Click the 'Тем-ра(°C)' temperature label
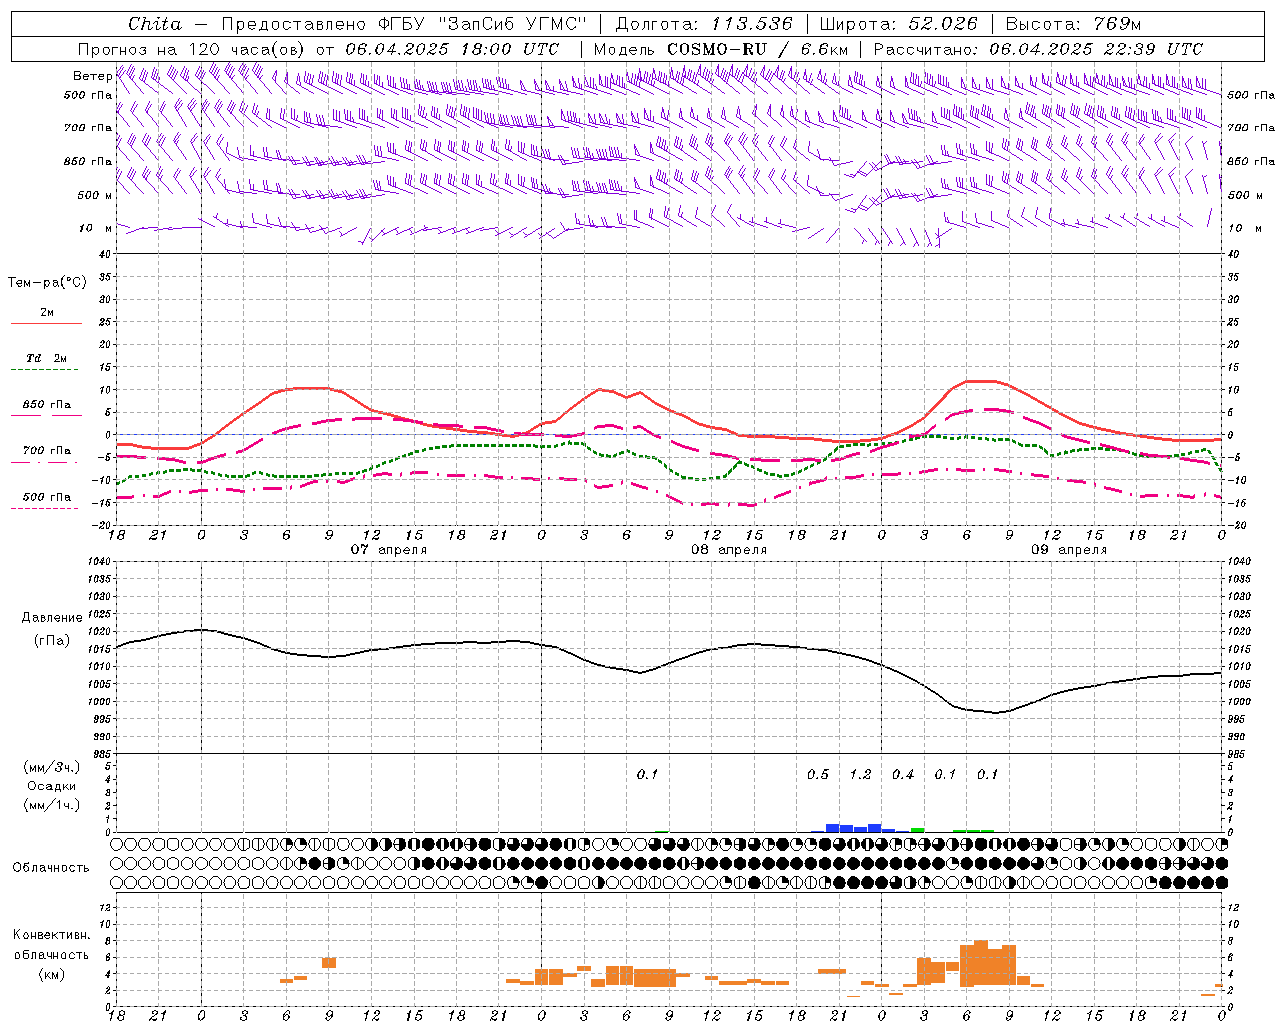 [47, 283]
